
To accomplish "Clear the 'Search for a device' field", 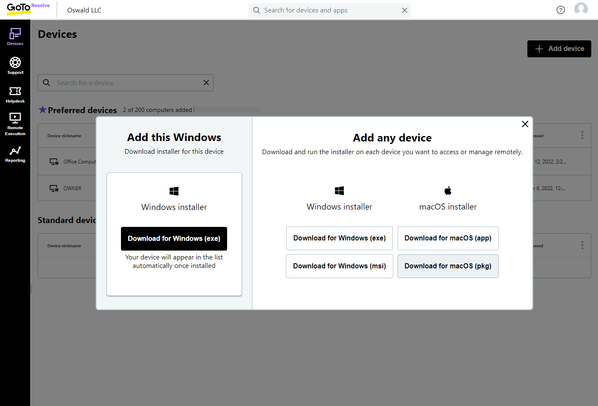I will [206, 83].
